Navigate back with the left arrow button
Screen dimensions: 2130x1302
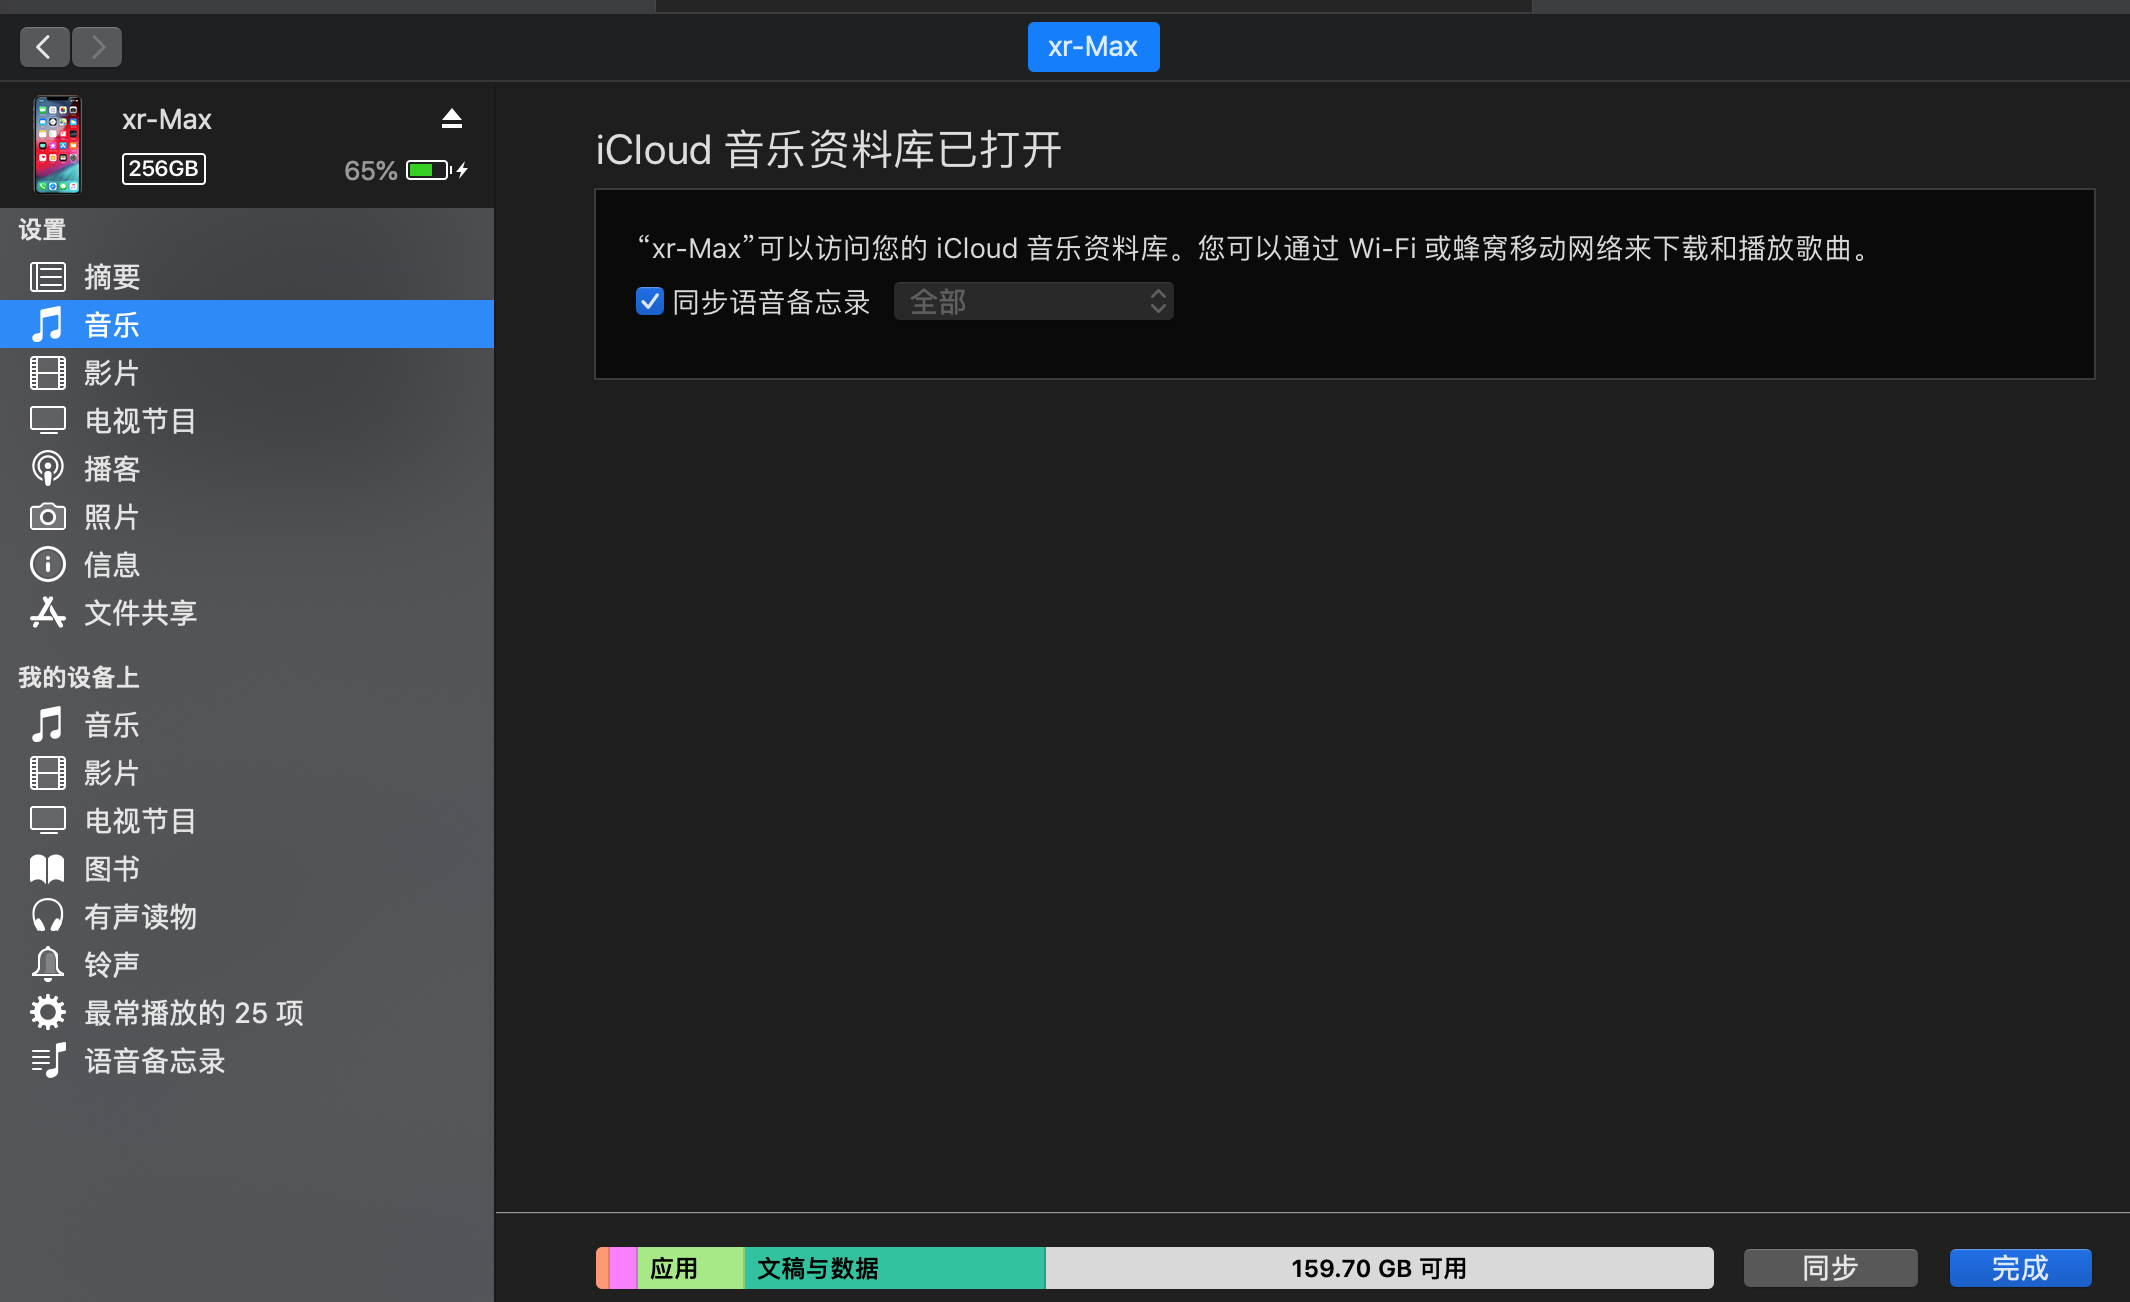click(44, 47)
